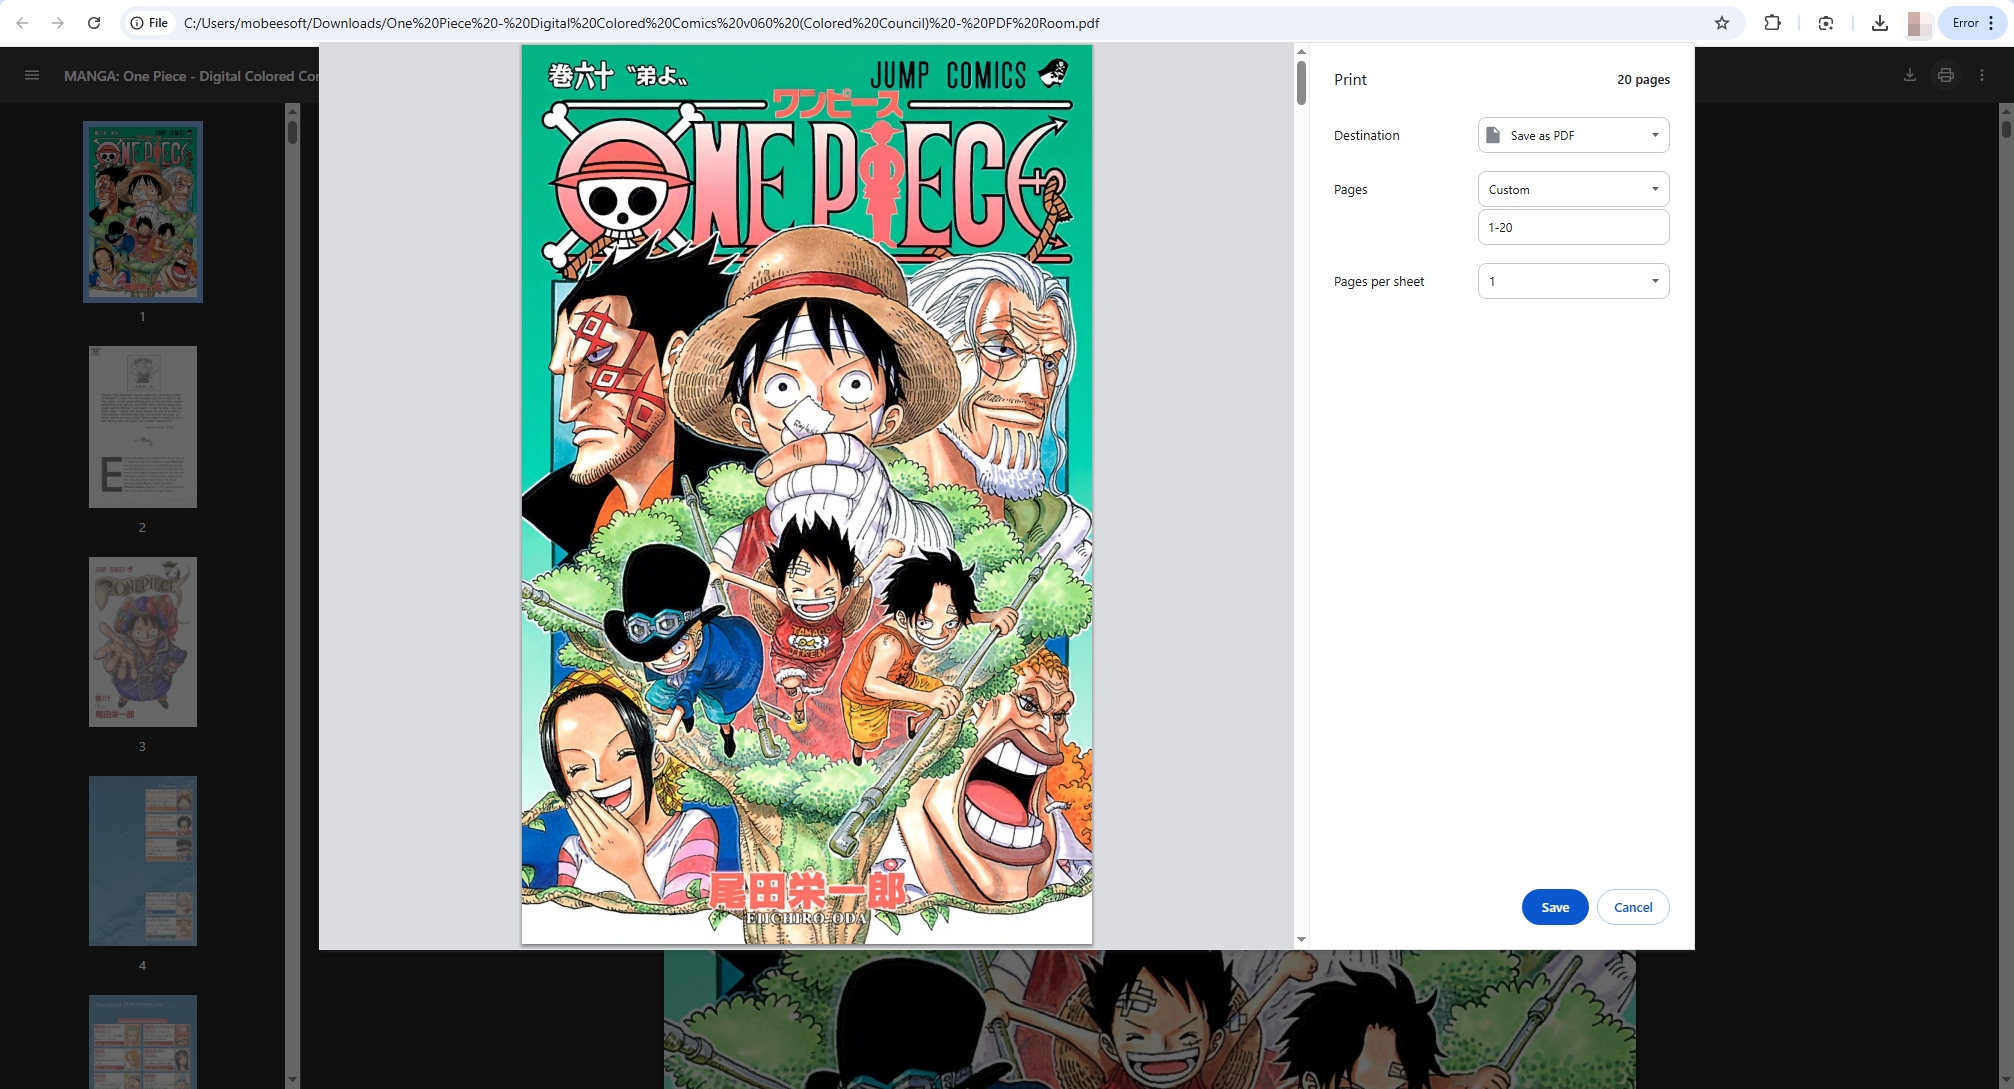Screen dimensions: 2014x1089
Task: Click the 'Print' dialog heading
Action: [x=1350, y=80]
